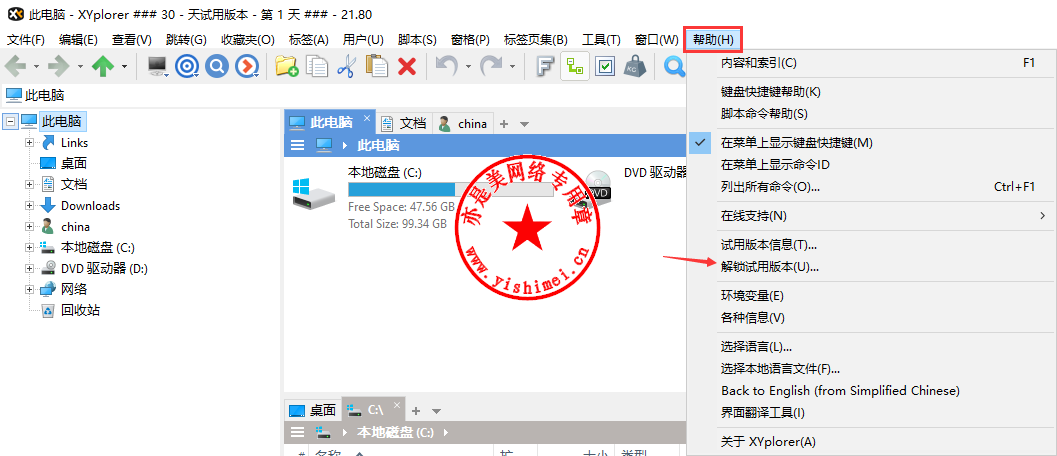Viewport: 1057px width, 456px height.
Task: Open the 工具(T) menu
Action: click(x=601, y=40)
